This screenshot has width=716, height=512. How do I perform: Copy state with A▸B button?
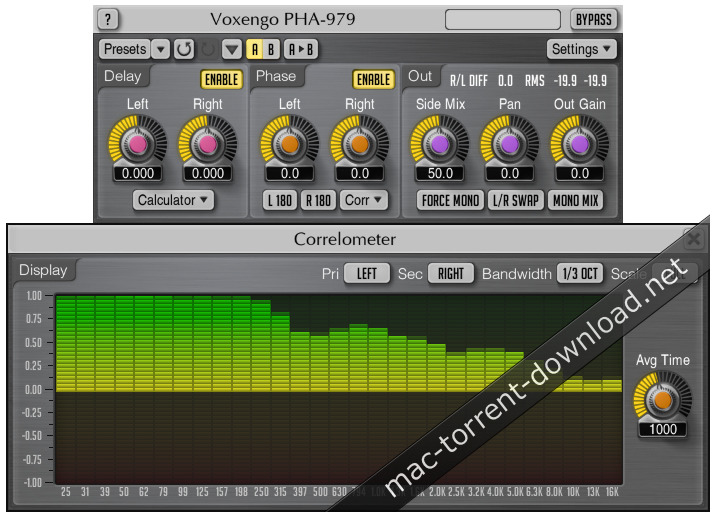pyautogui.click(x=301, y=49)
